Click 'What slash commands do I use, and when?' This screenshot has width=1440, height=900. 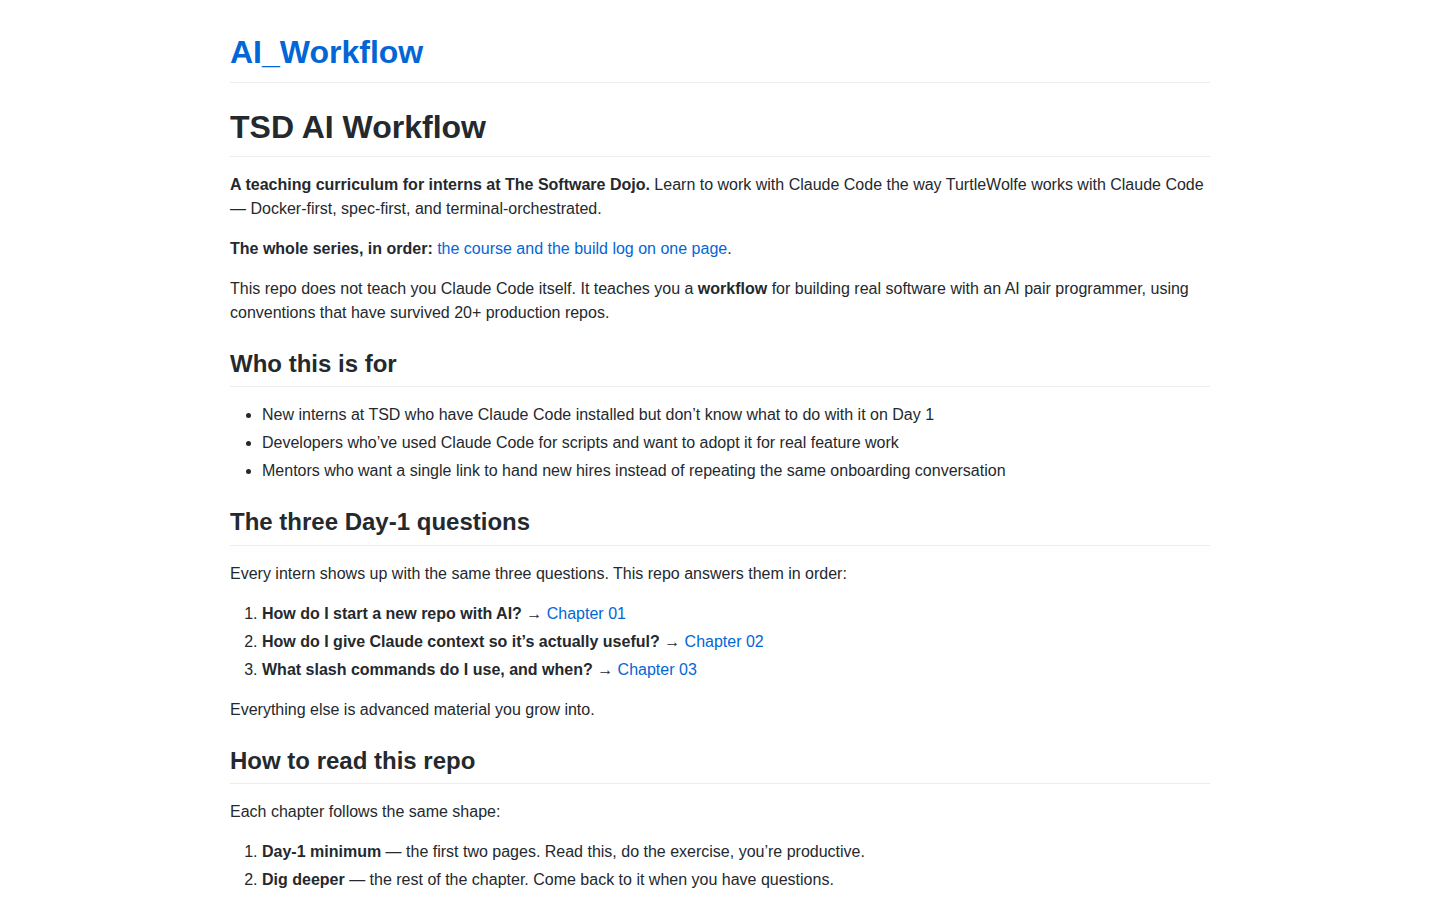427,669
